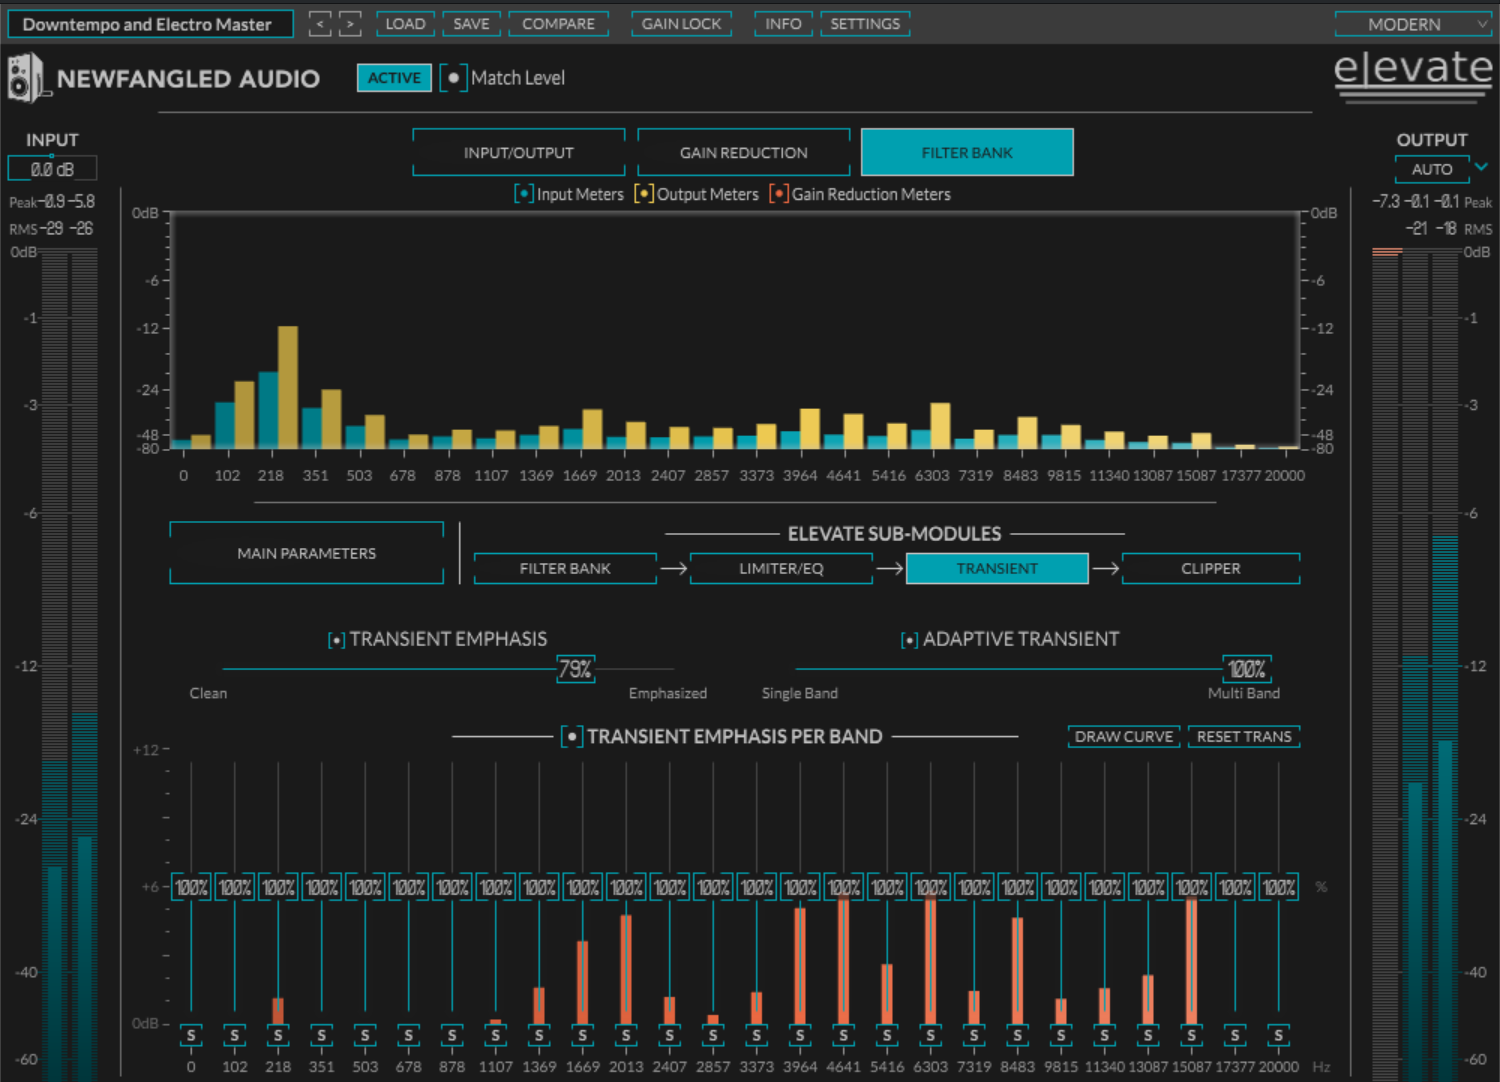Solo the 1669 Hz band
This screenshot has width=1500, height=1082.
tap(583, 1036)
